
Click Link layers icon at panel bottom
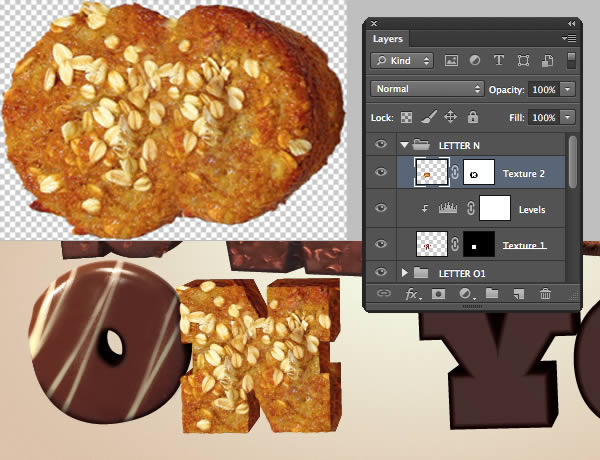coord(383,294)
